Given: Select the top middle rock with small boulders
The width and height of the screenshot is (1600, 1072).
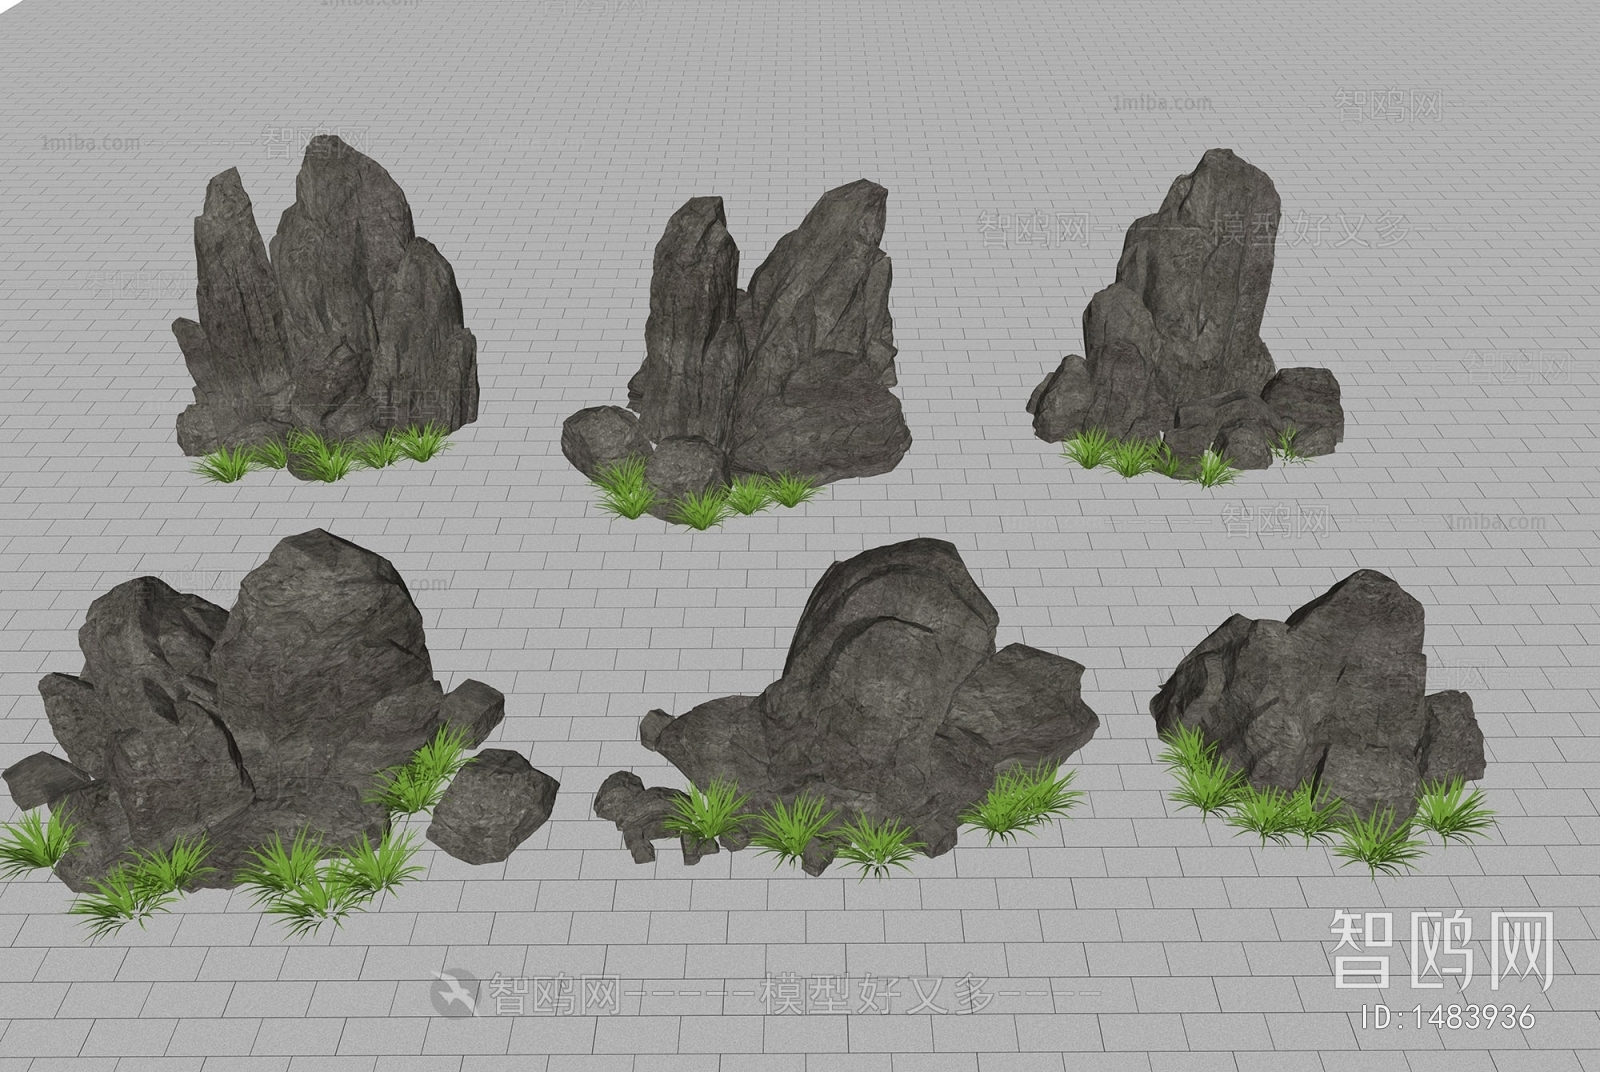Looking at the screenshot, I should coord(735,355).
